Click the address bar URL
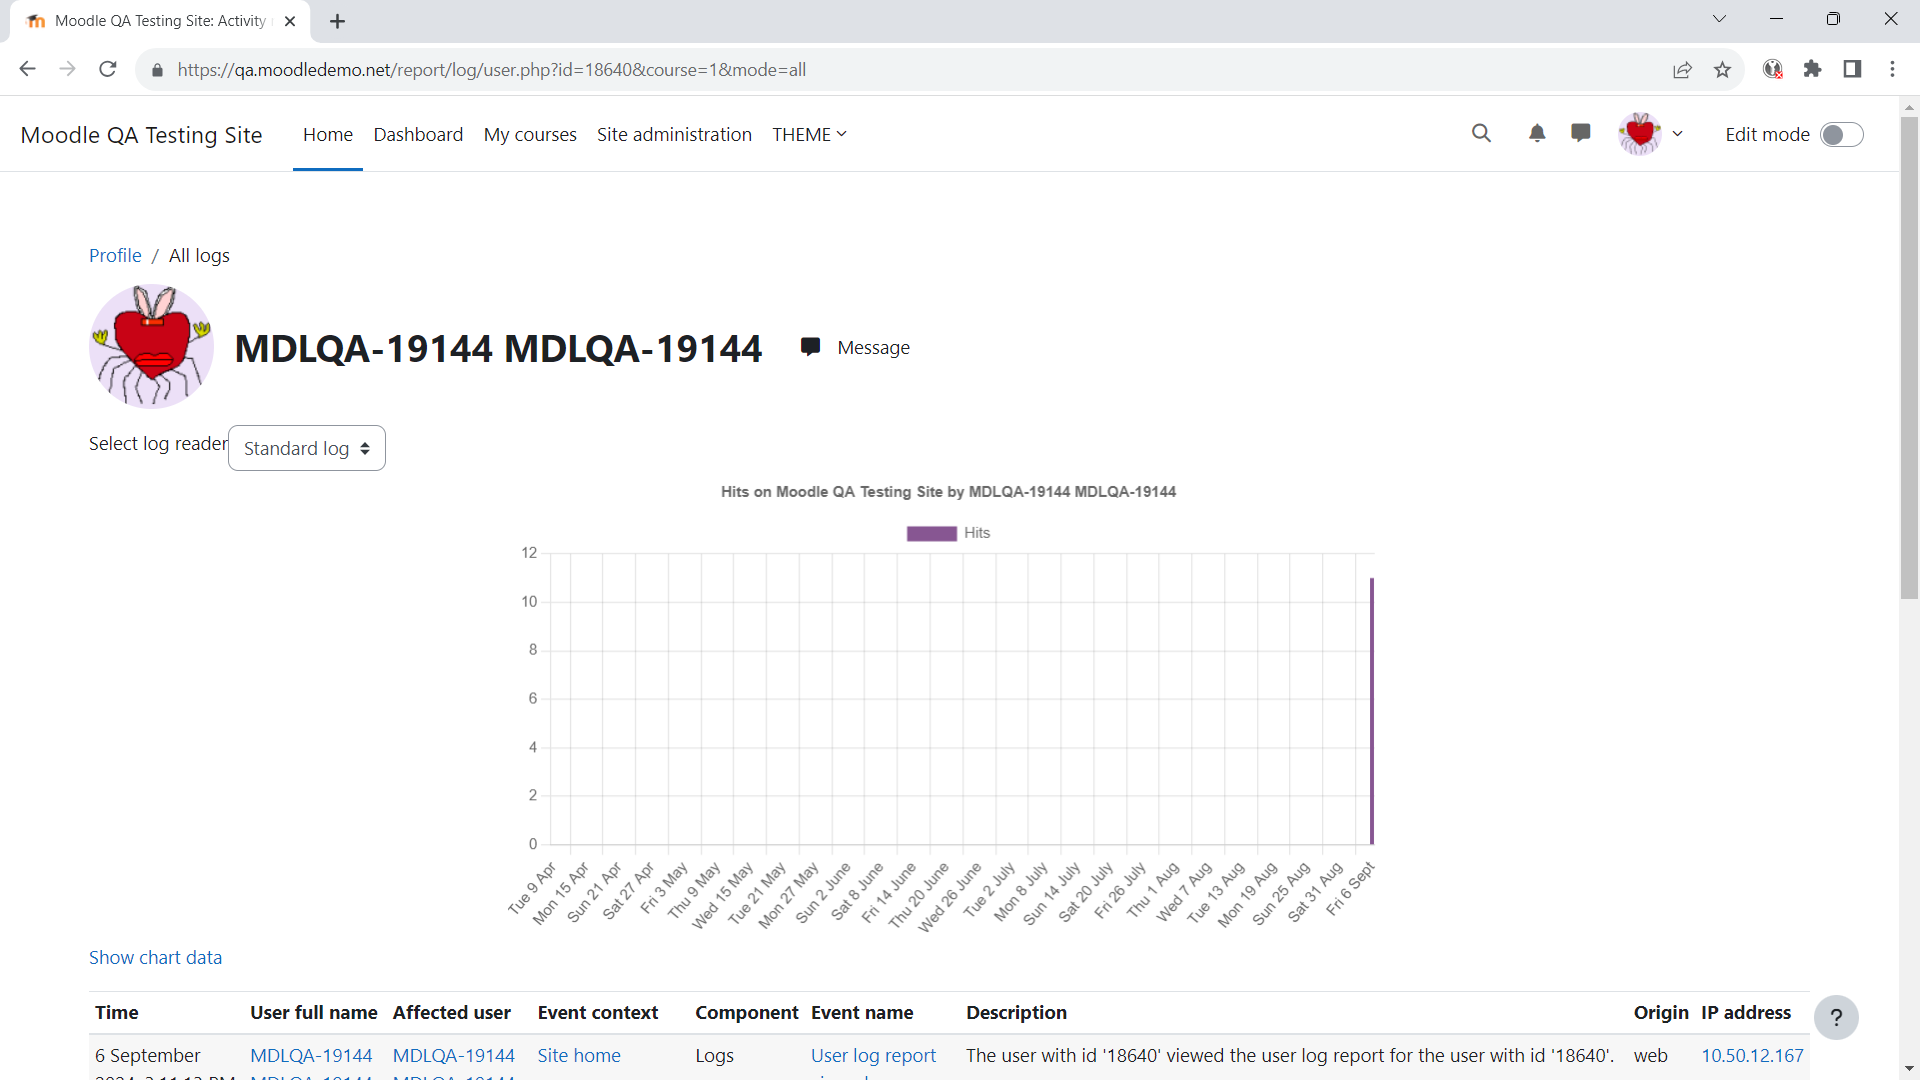 click(x=492, y=70)
